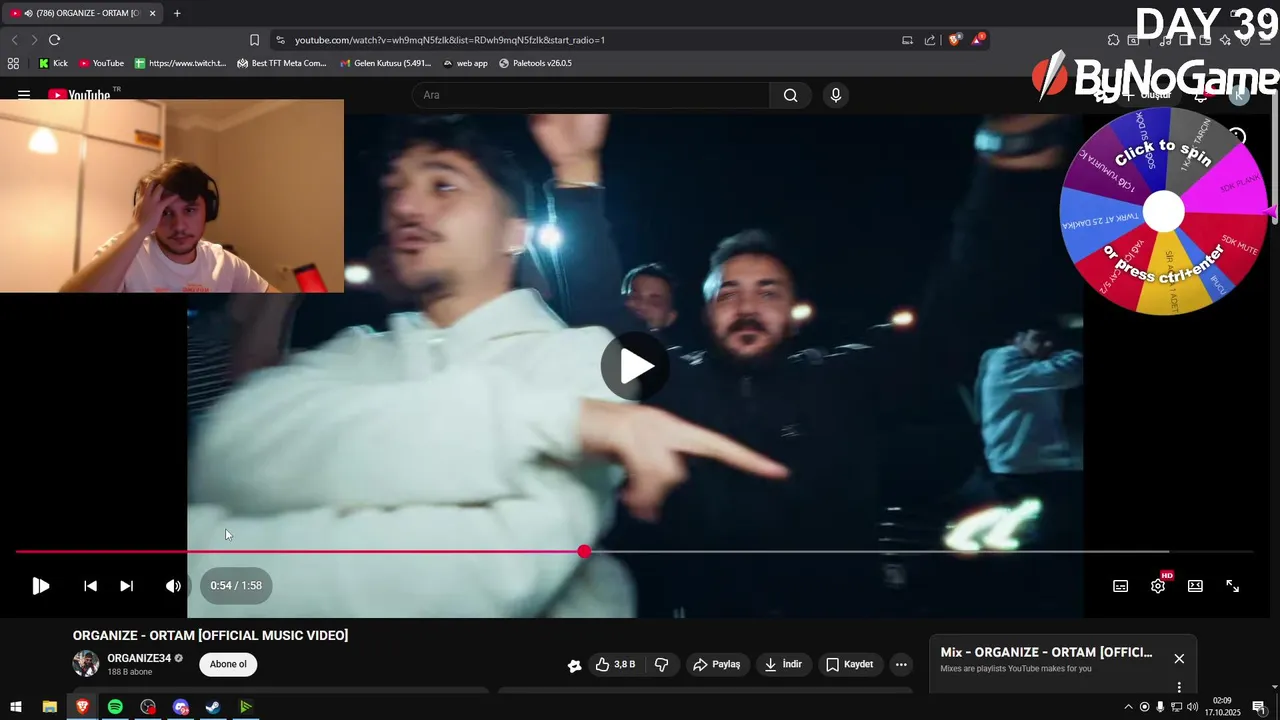Open the twitch.tv bookmark
This screenshot has height=720, width=1280.
coord(180,63)
